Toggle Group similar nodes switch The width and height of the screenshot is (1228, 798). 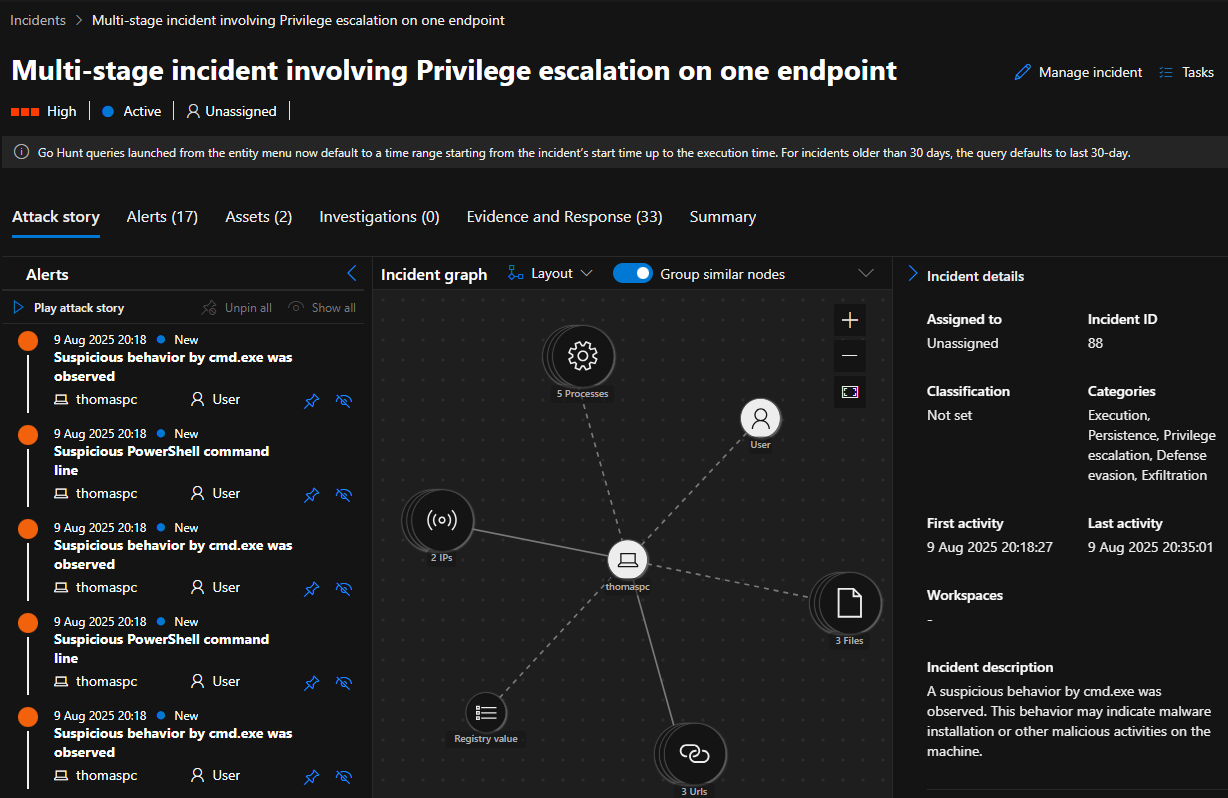633,274
